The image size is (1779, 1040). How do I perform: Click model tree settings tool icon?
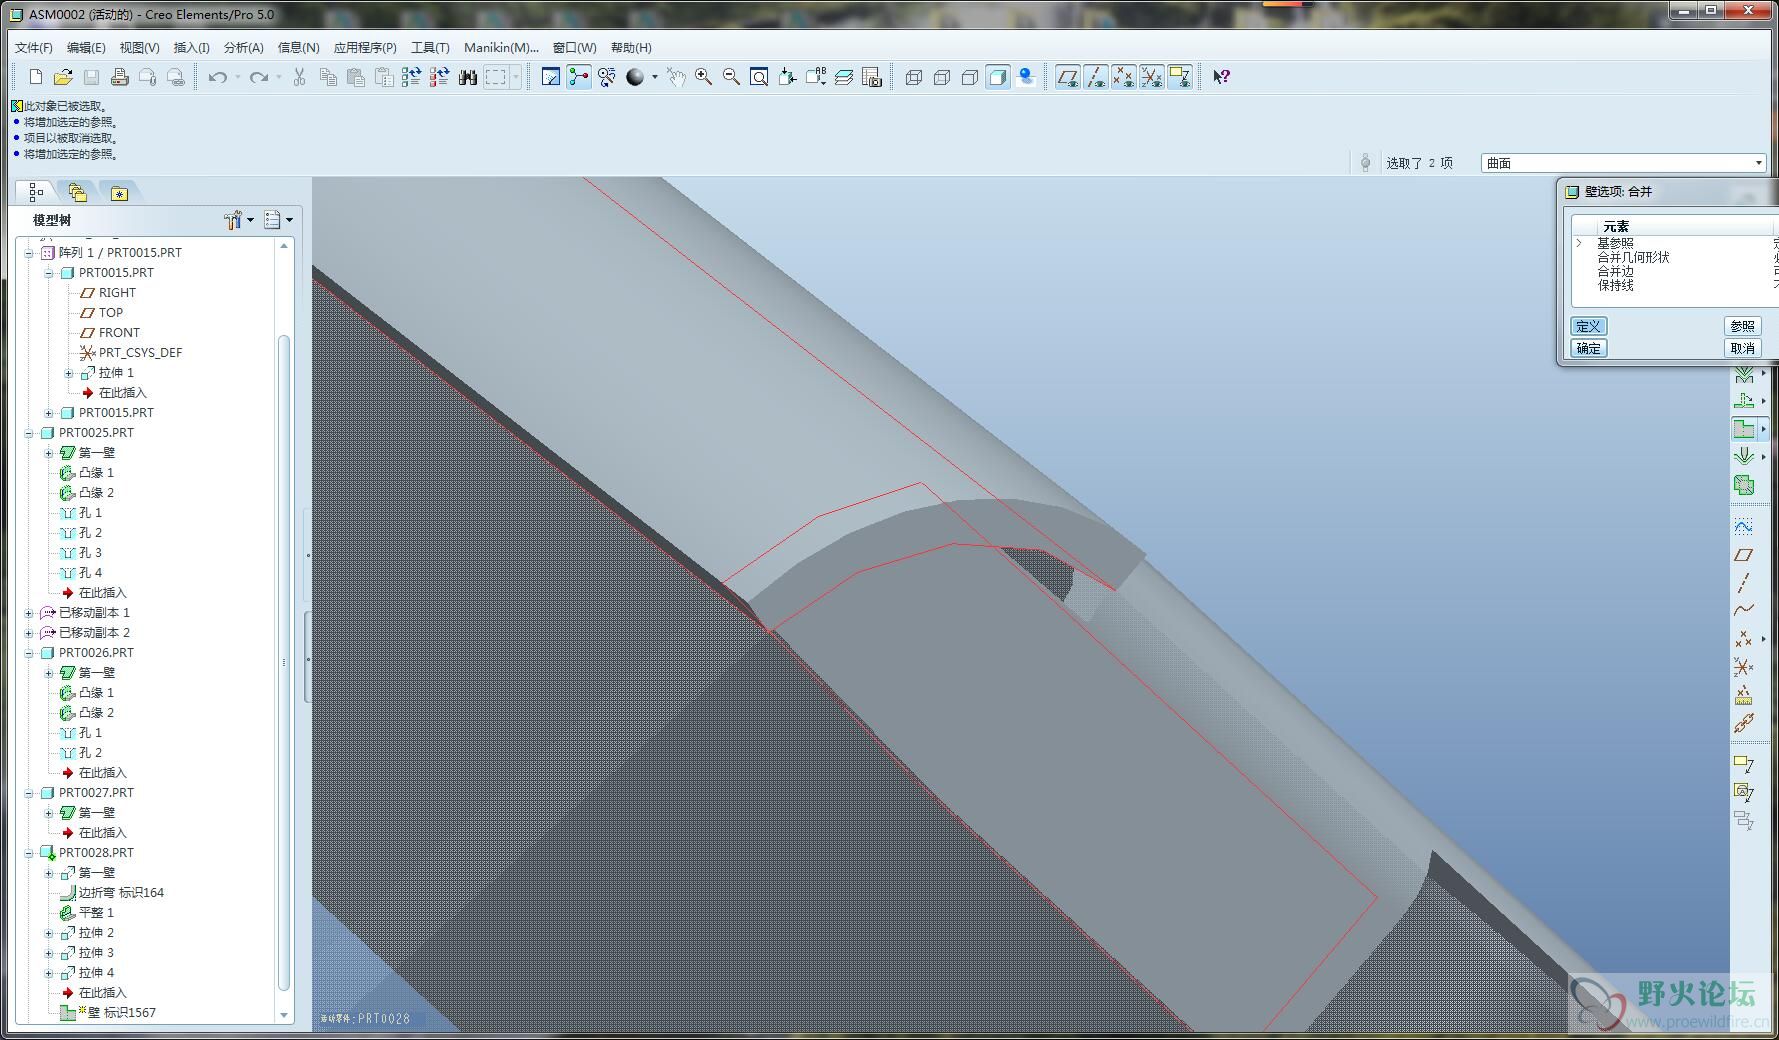(234, 220)
